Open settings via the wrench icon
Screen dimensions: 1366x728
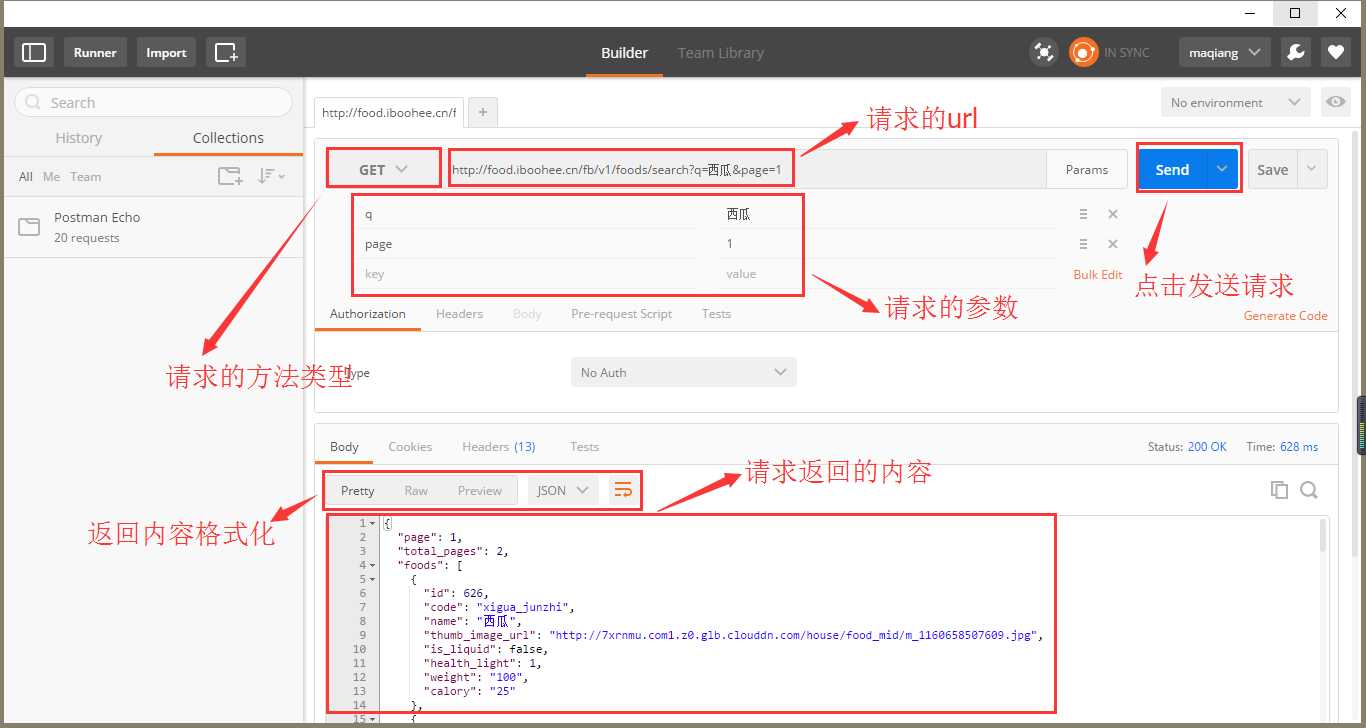coord(1296,52)
